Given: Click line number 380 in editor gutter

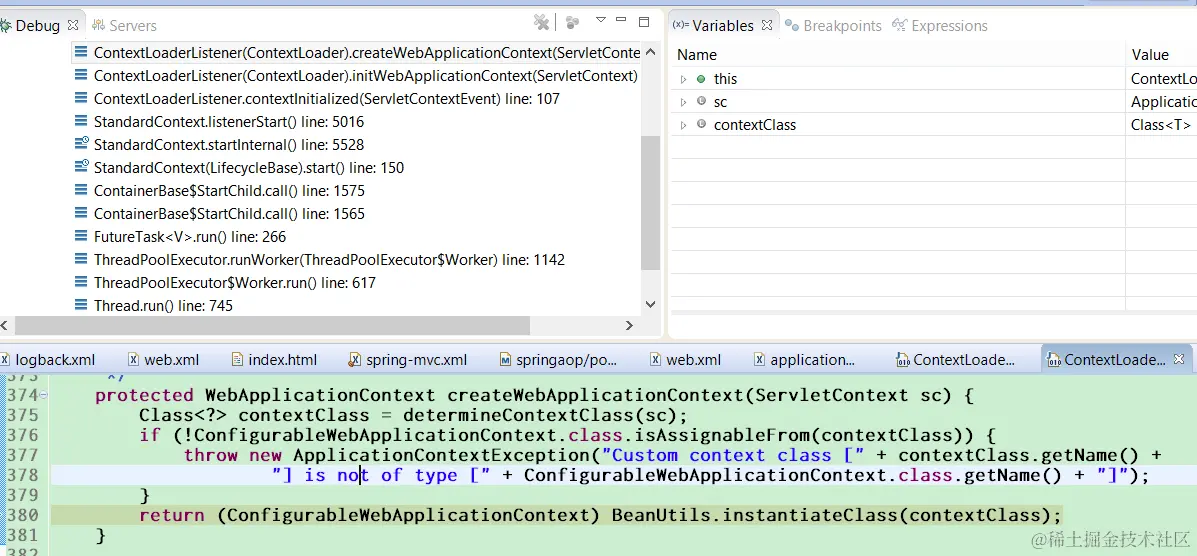Looking at the screenshot, I should pyautogui.click(x=23, y=515).
